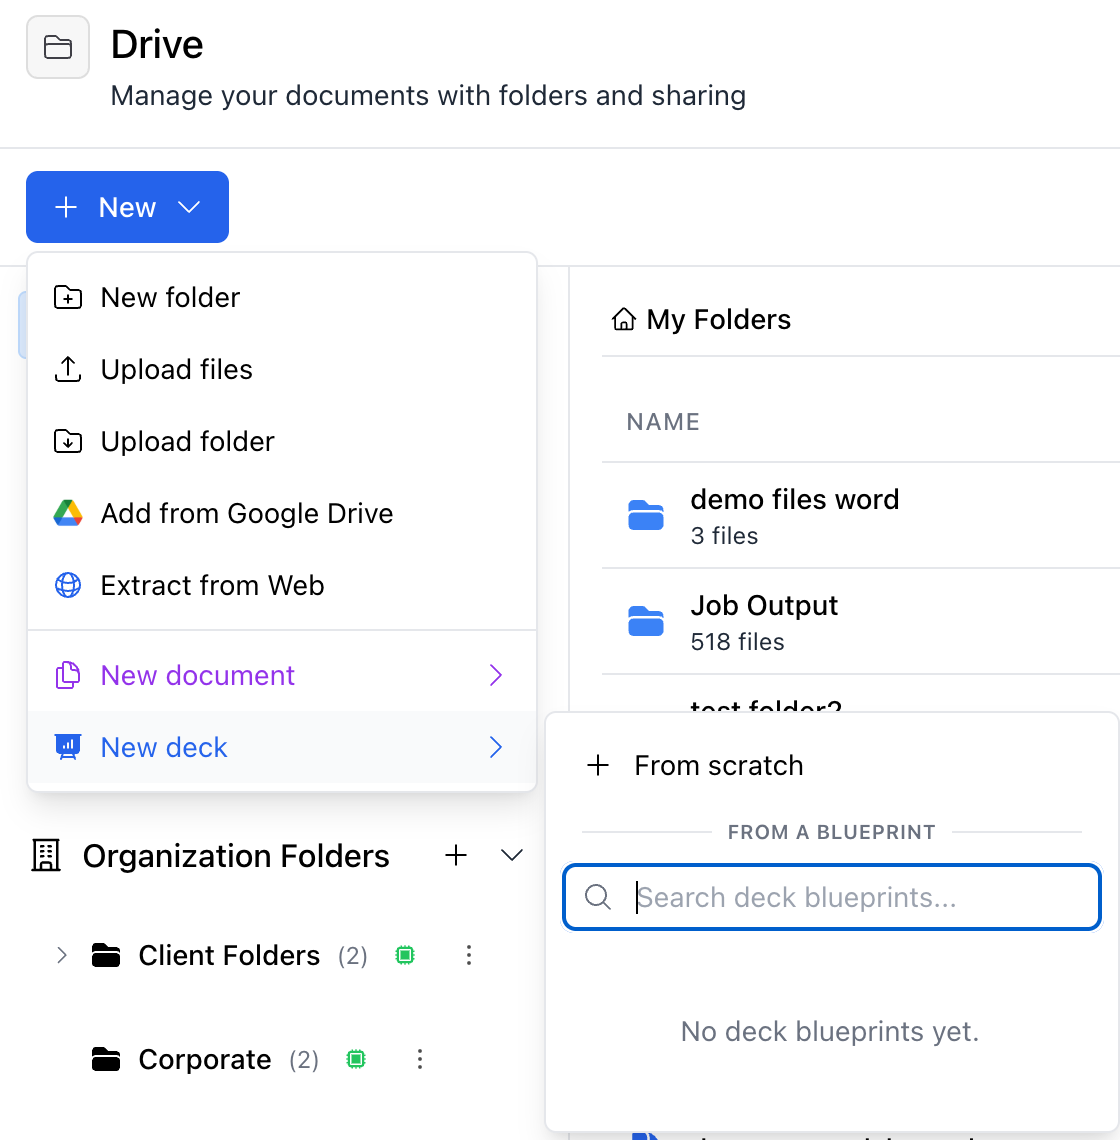Click the 3 files count text
This screenshot has height=1140, width=1120.
[x=724, y=536]
